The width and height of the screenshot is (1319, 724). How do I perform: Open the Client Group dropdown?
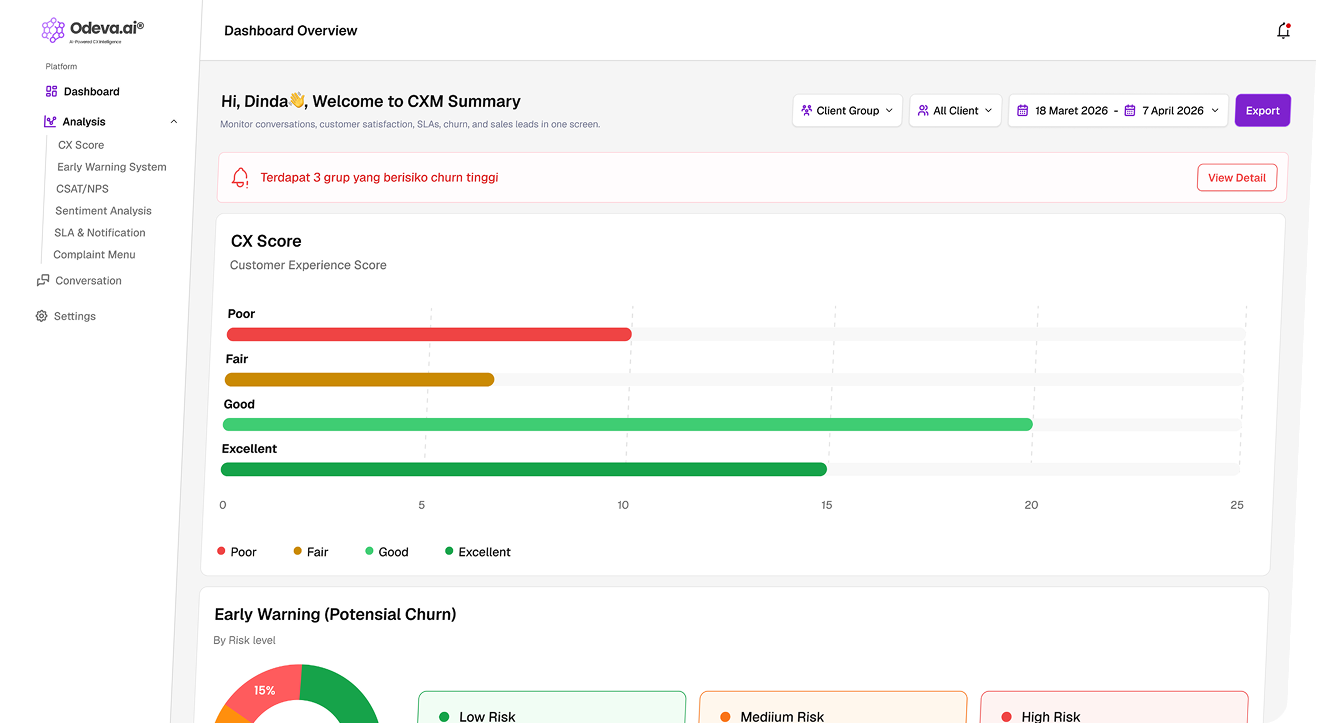[848, 111]
